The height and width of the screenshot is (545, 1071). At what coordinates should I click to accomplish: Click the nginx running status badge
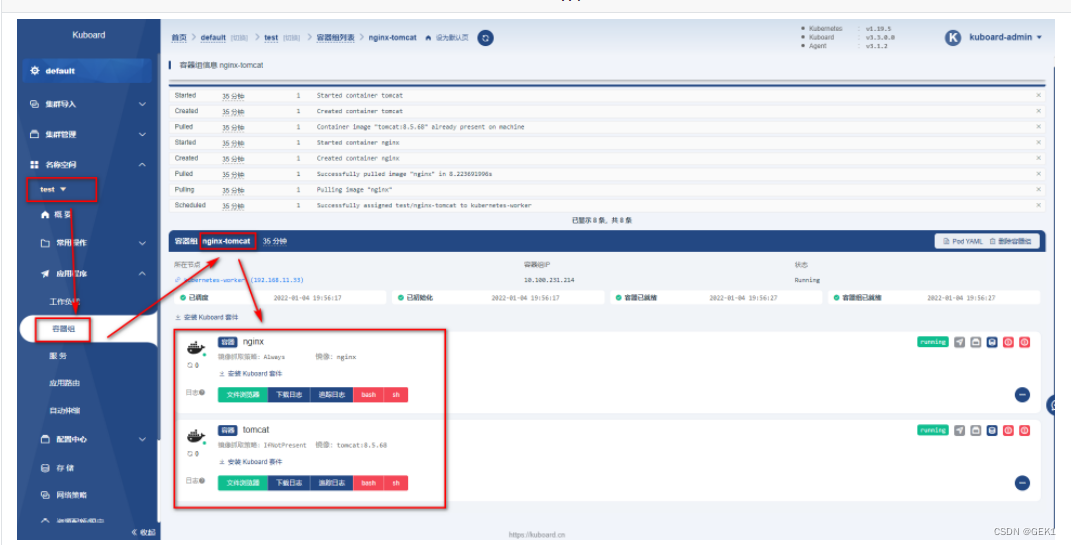pos(932,342)
